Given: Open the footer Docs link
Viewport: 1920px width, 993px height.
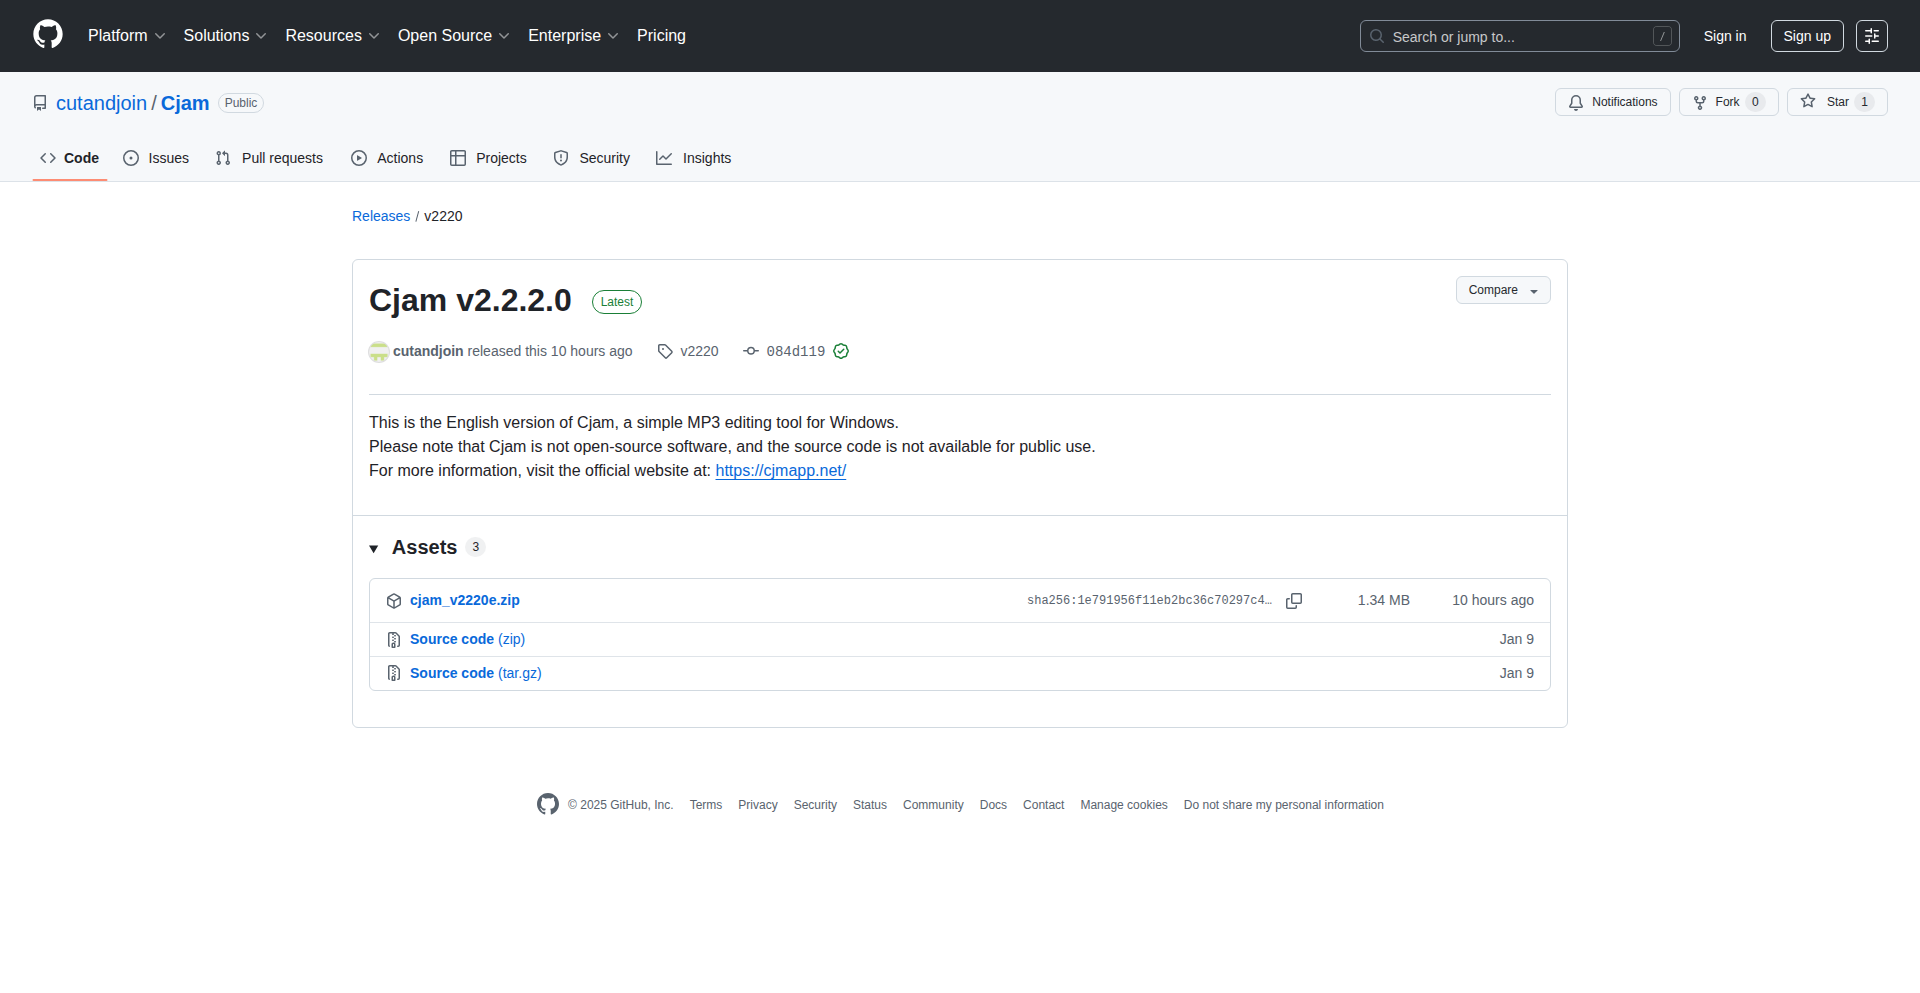Looking at the screenshot, I should click(x=993, y=805).
